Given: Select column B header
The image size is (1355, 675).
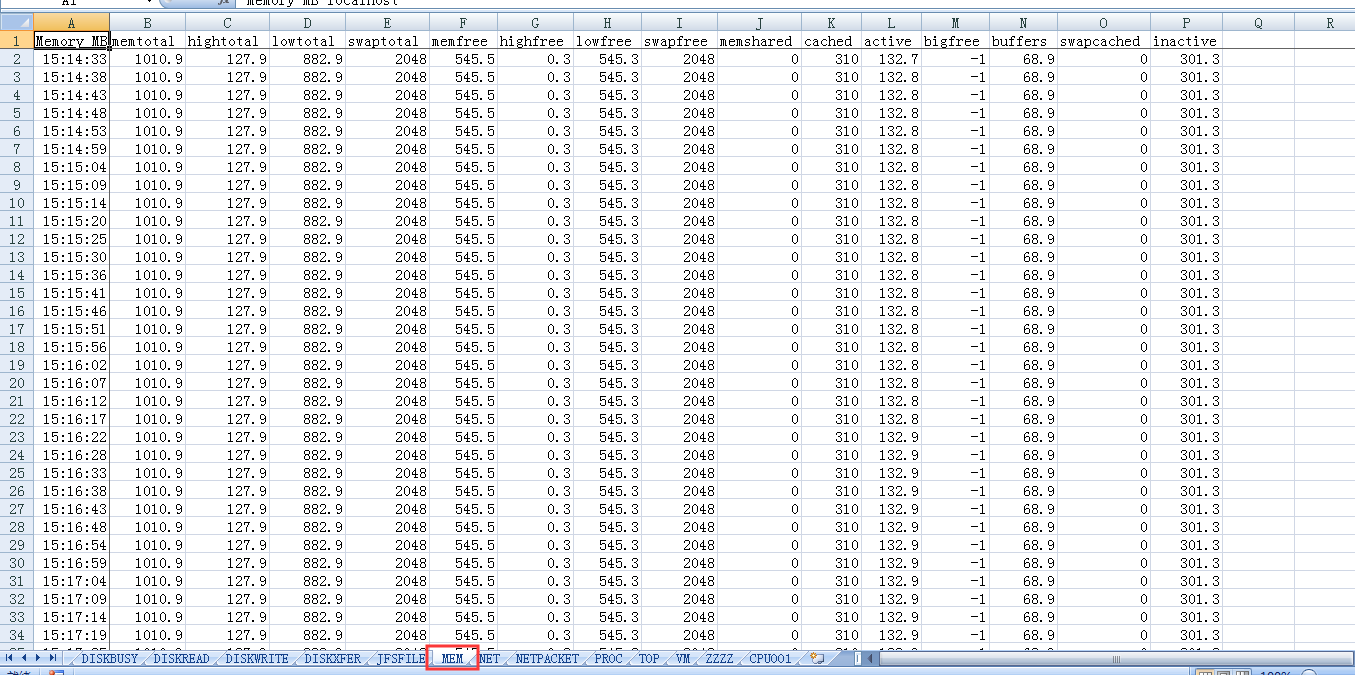Looking at the screenshot, I should [148, 22].
